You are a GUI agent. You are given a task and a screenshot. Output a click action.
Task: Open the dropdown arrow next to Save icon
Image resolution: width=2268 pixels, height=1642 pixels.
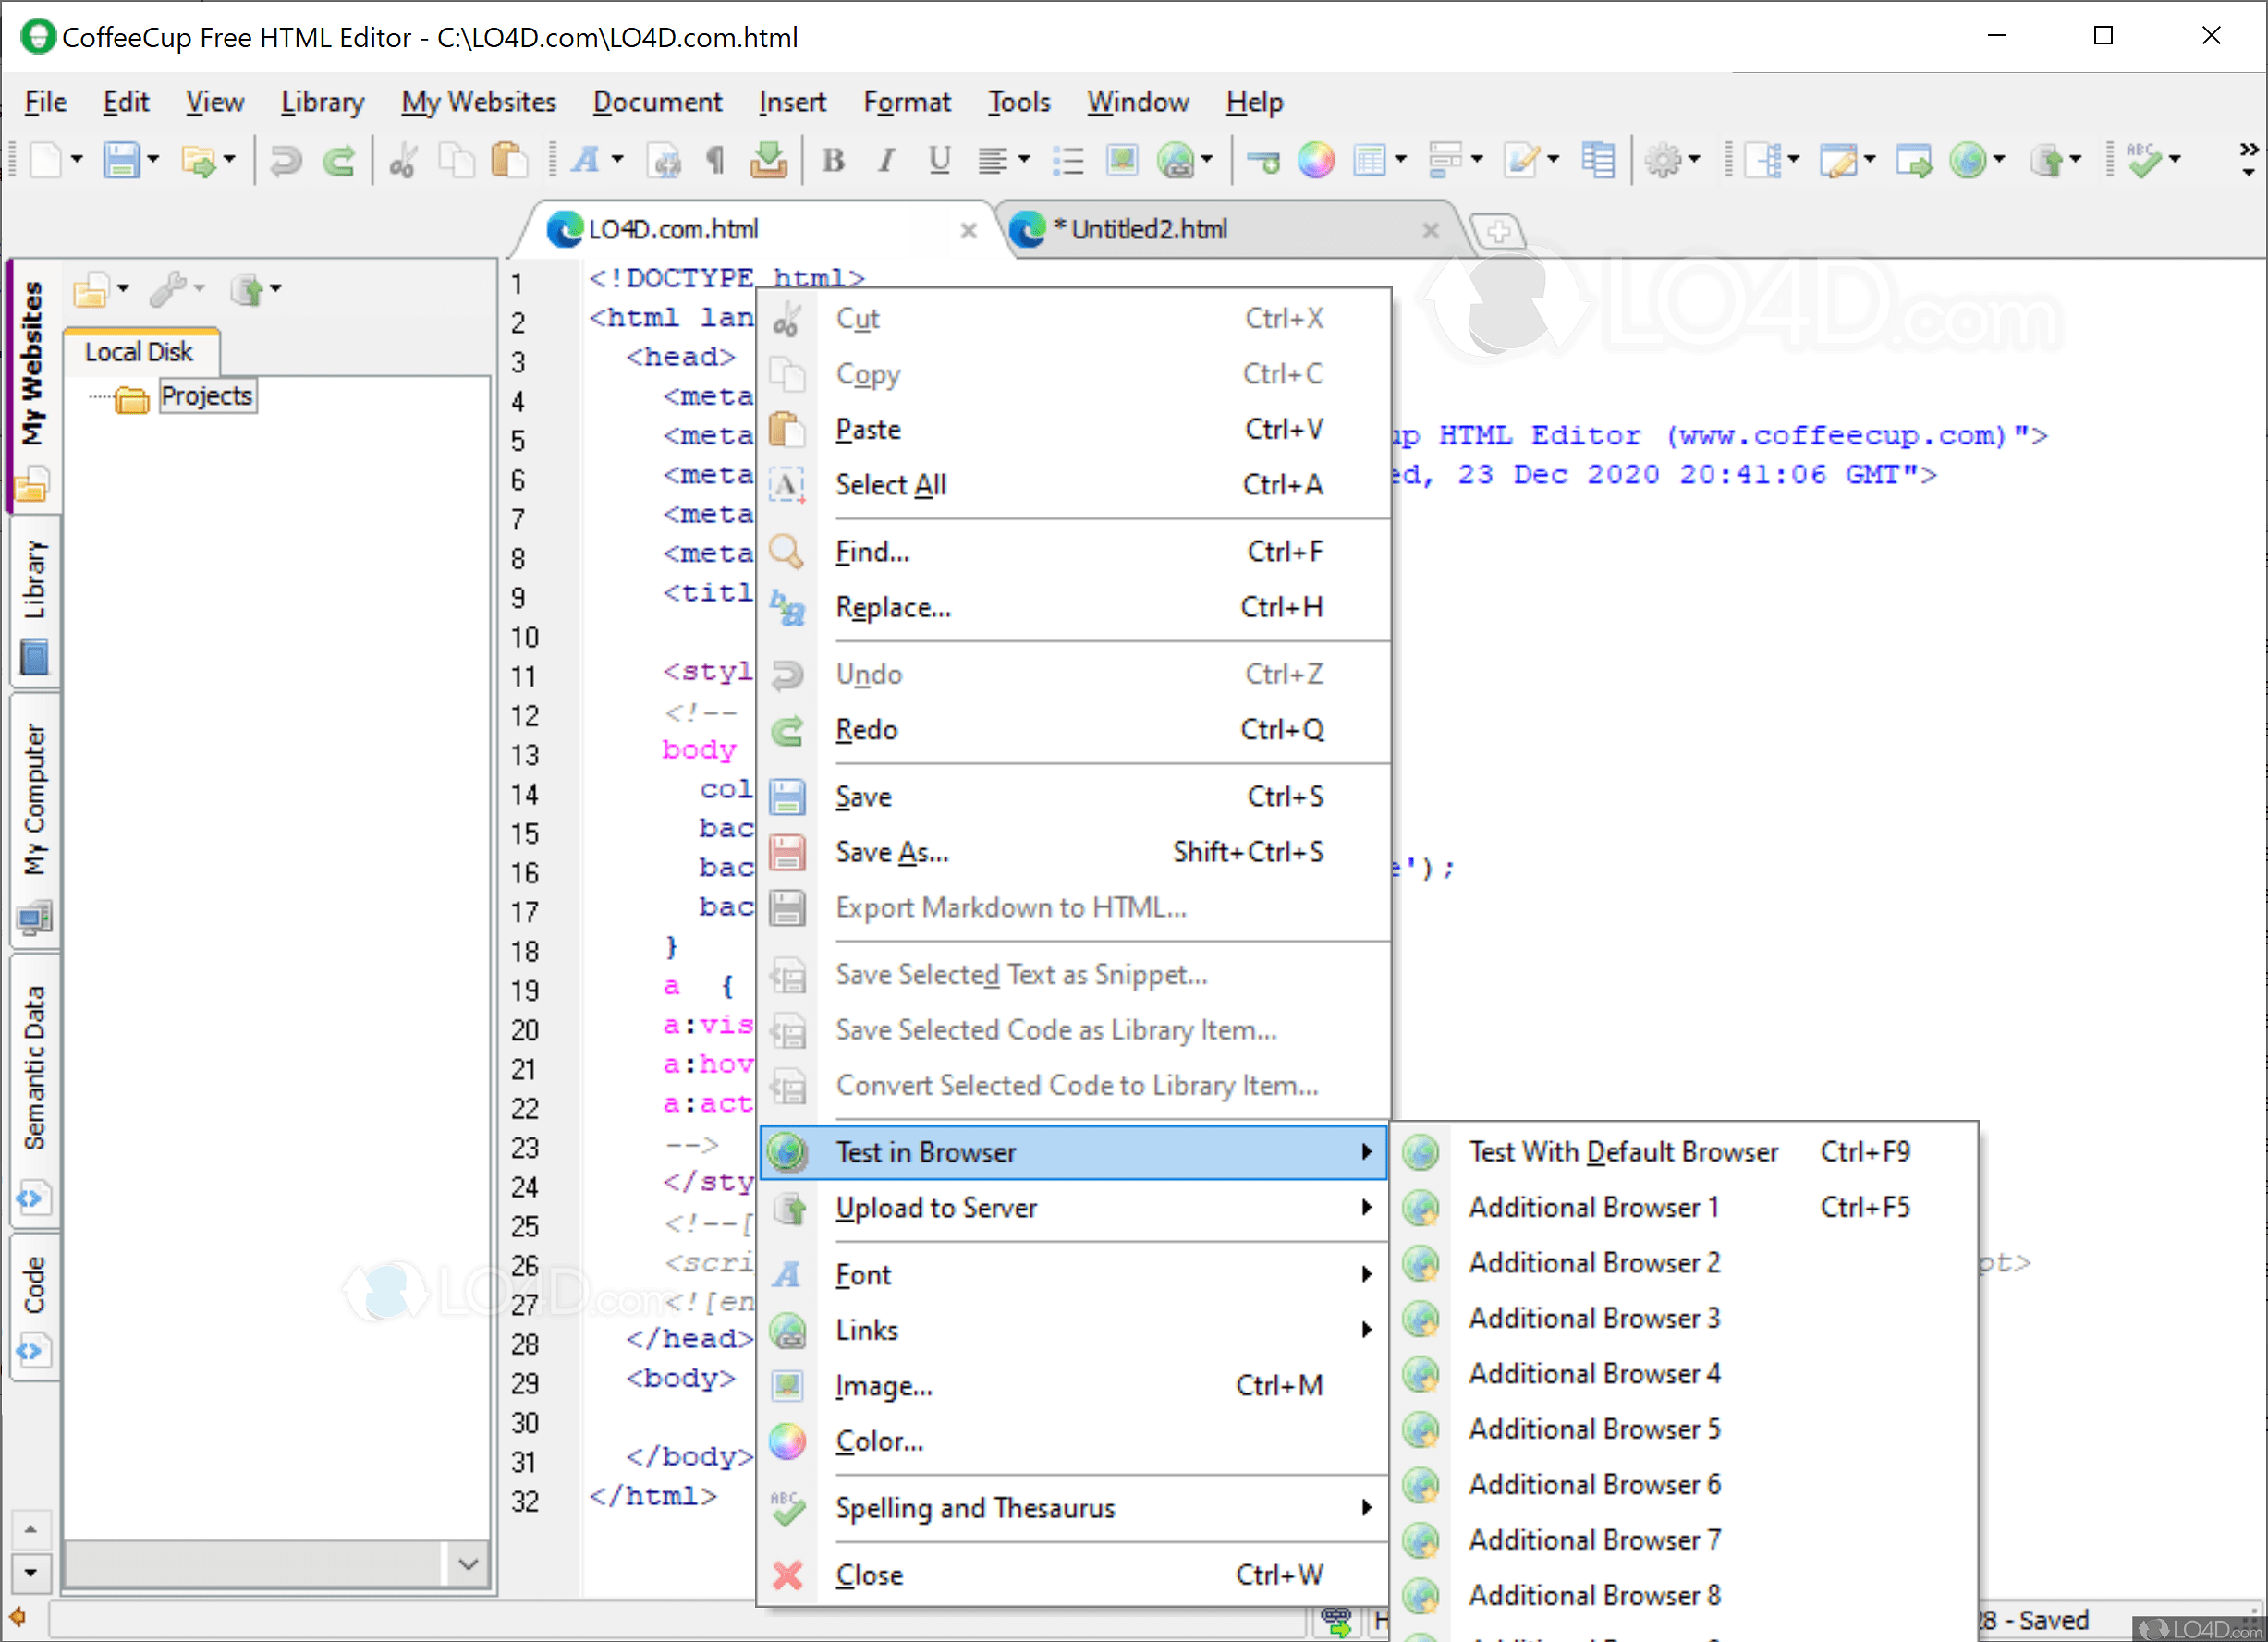[153, 160]
